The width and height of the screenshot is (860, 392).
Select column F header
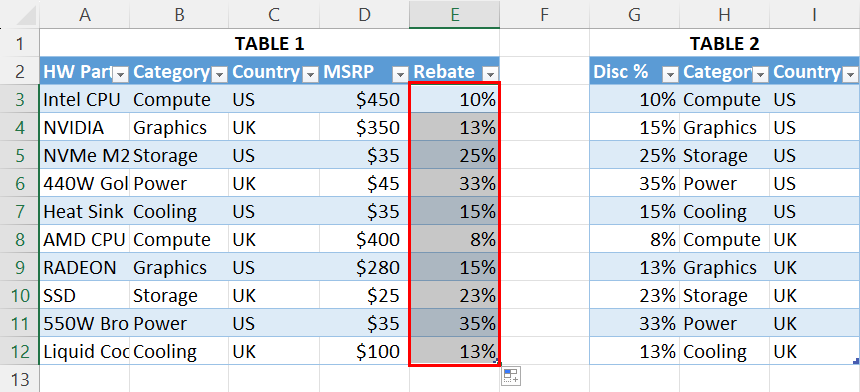[544, 15]
